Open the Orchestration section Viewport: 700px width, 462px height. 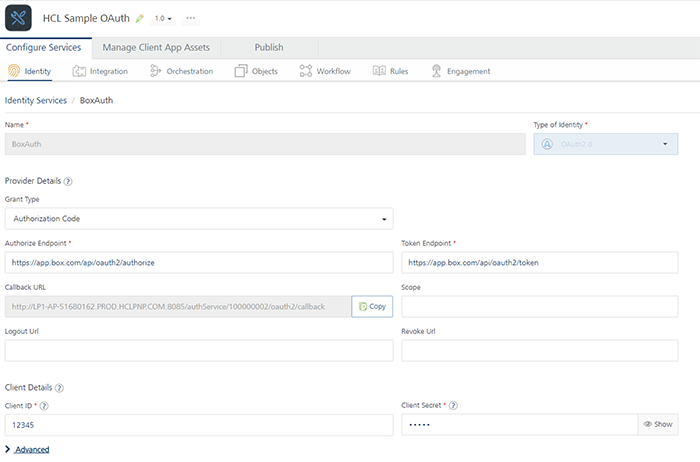[181, 72]
